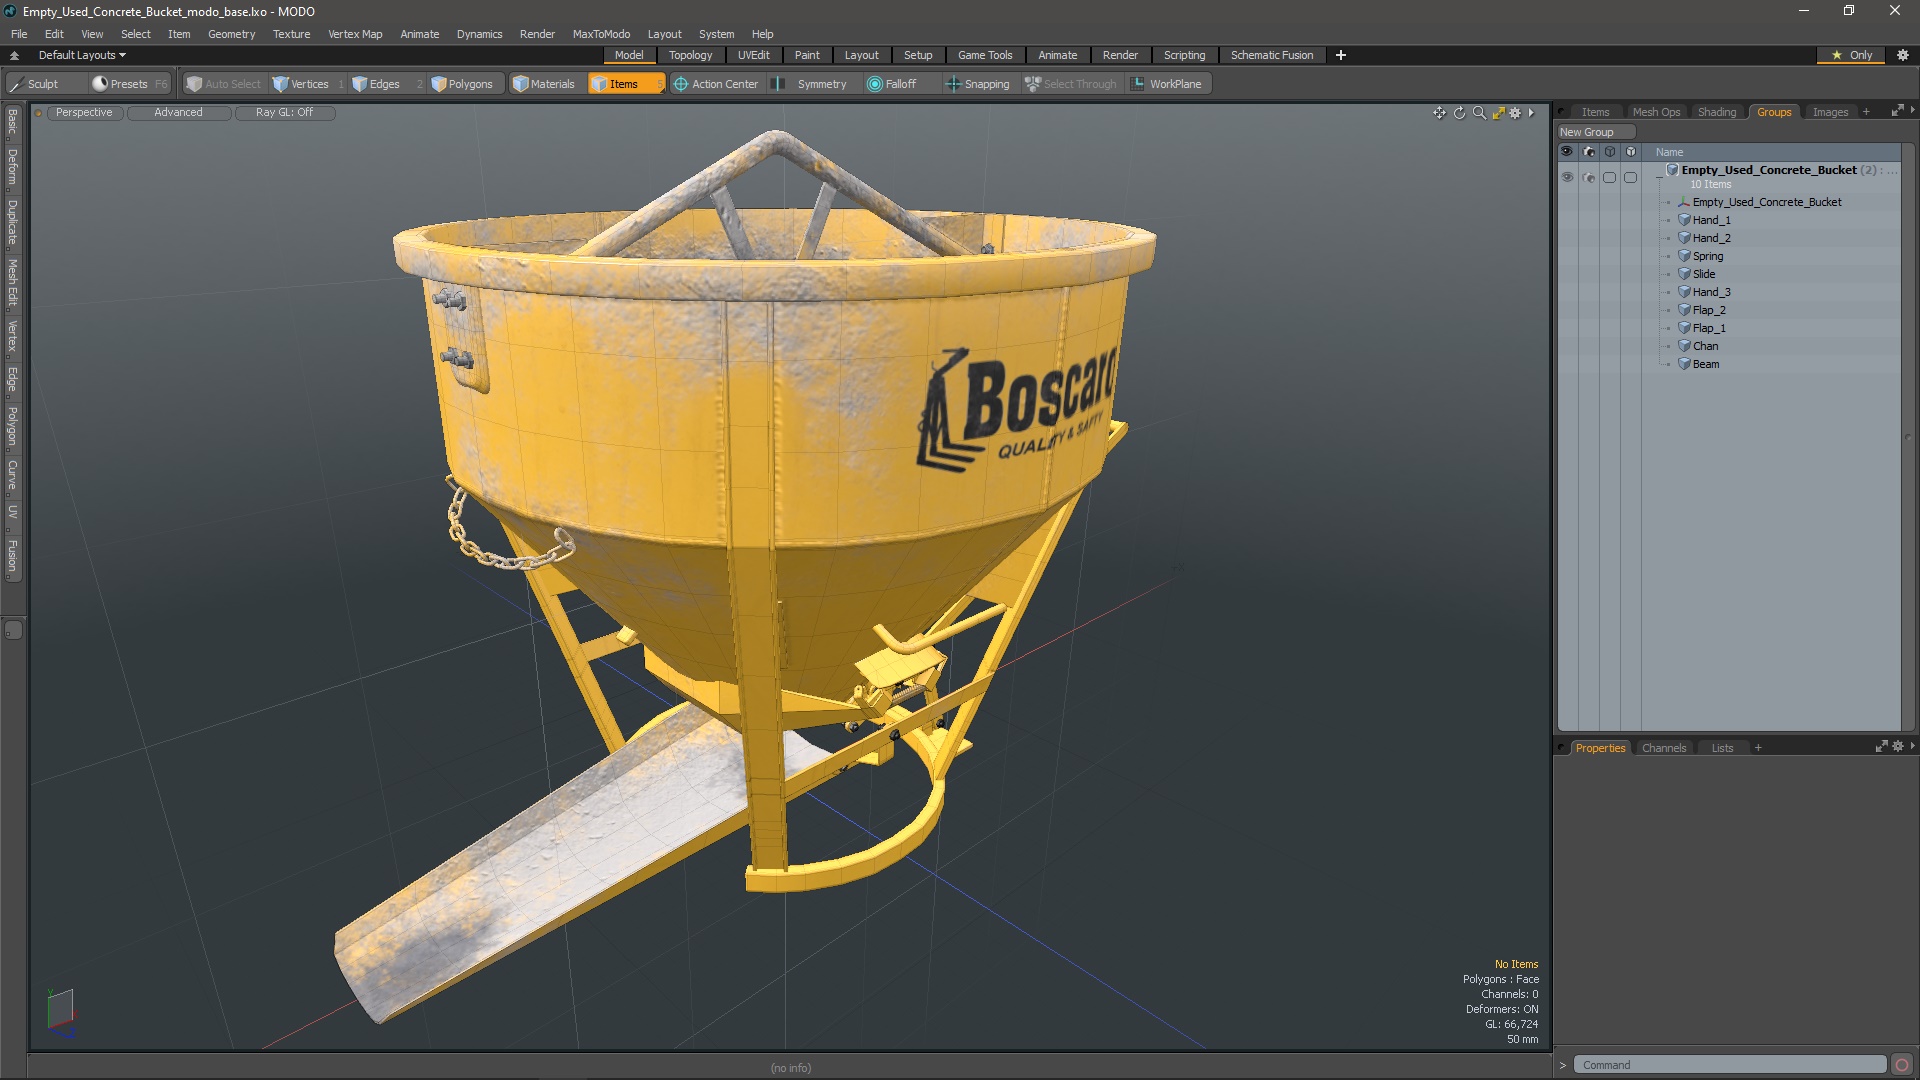Switch to the Schematic Fusion tab
This screenshot has width=1920, height=1080.
click(x=1272, y=55)
